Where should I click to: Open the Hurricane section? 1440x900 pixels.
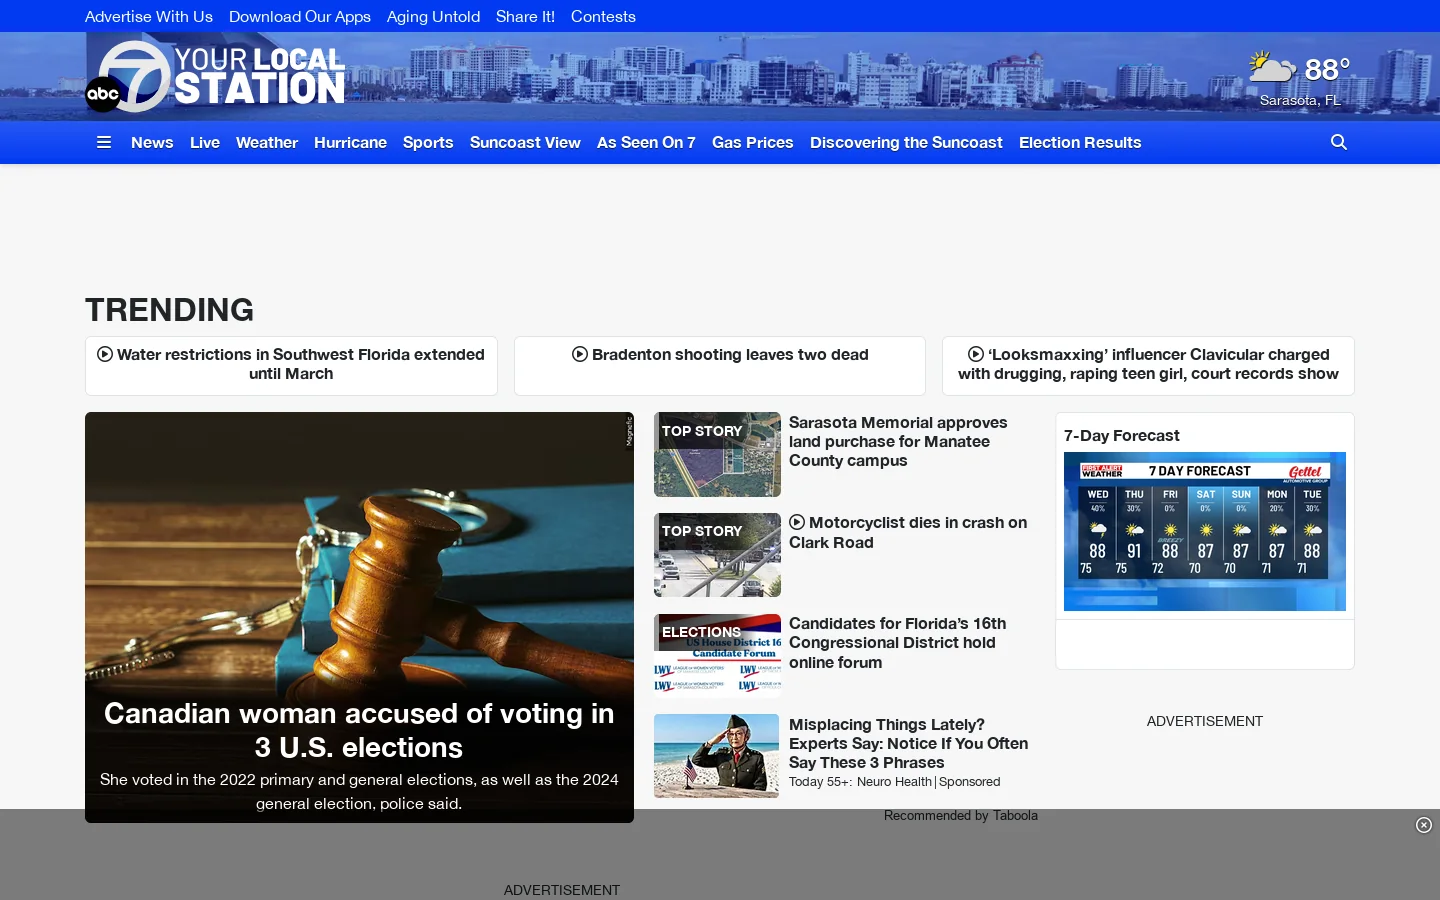(x=350, y=142)
